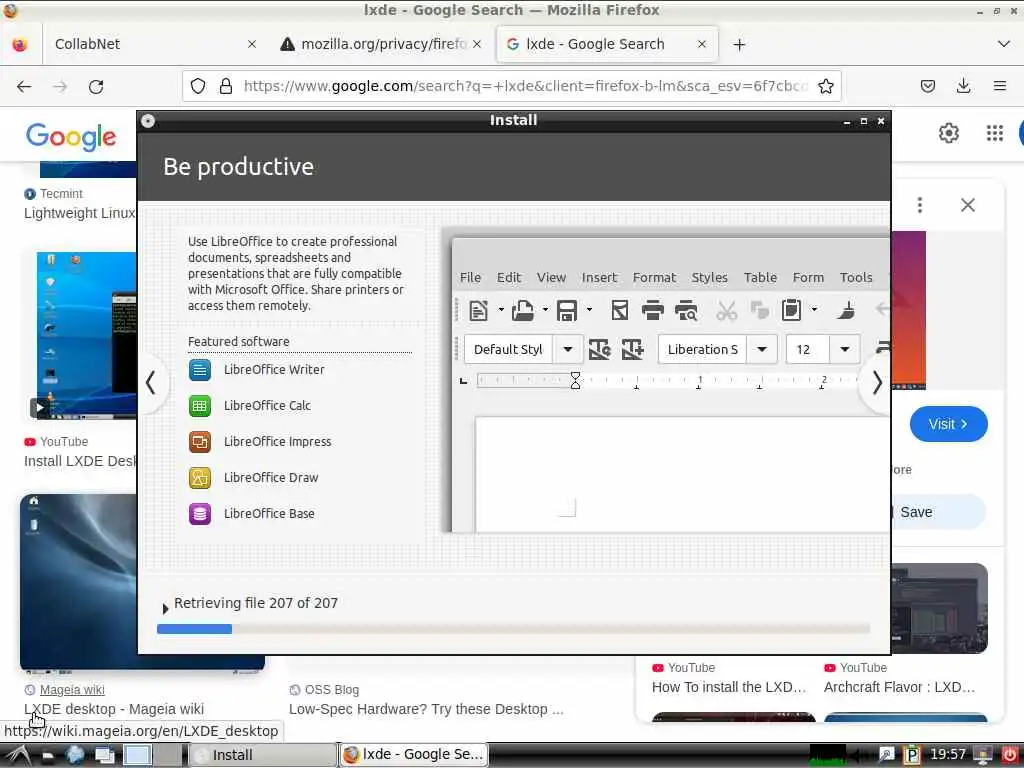
Task: Click the Visit button in side panel
Action: point(948,424)
